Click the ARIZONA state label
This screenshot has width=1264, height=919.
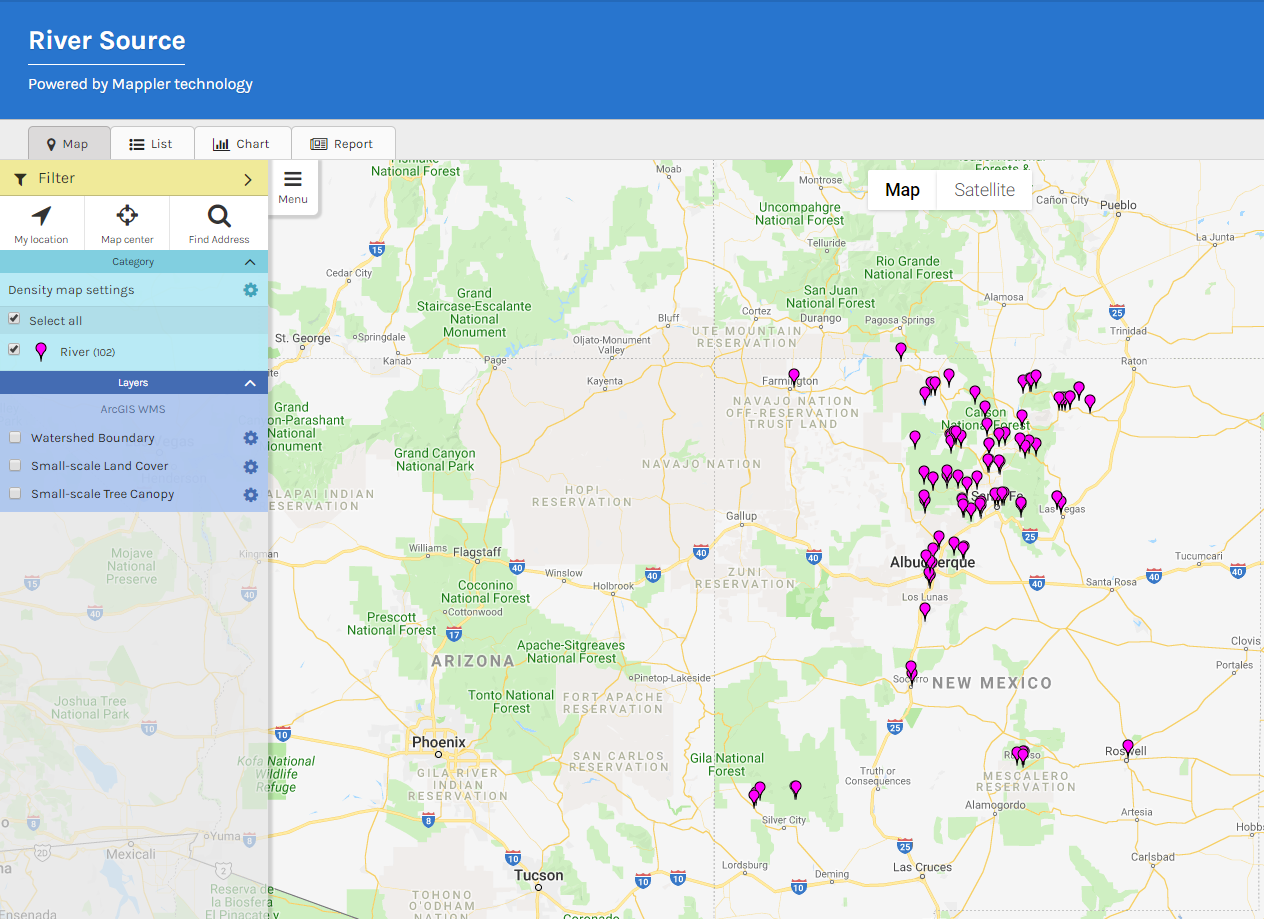click(x=473, y=661)
